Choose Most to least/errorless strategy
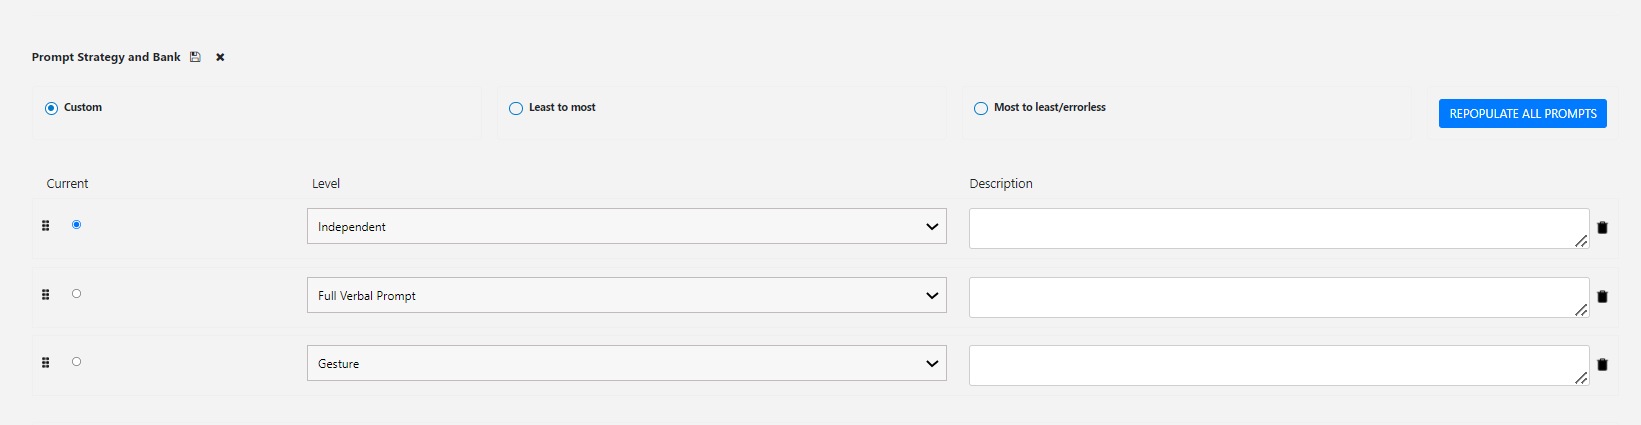This screenshot has height=425, width=1641. click(981, 108)
